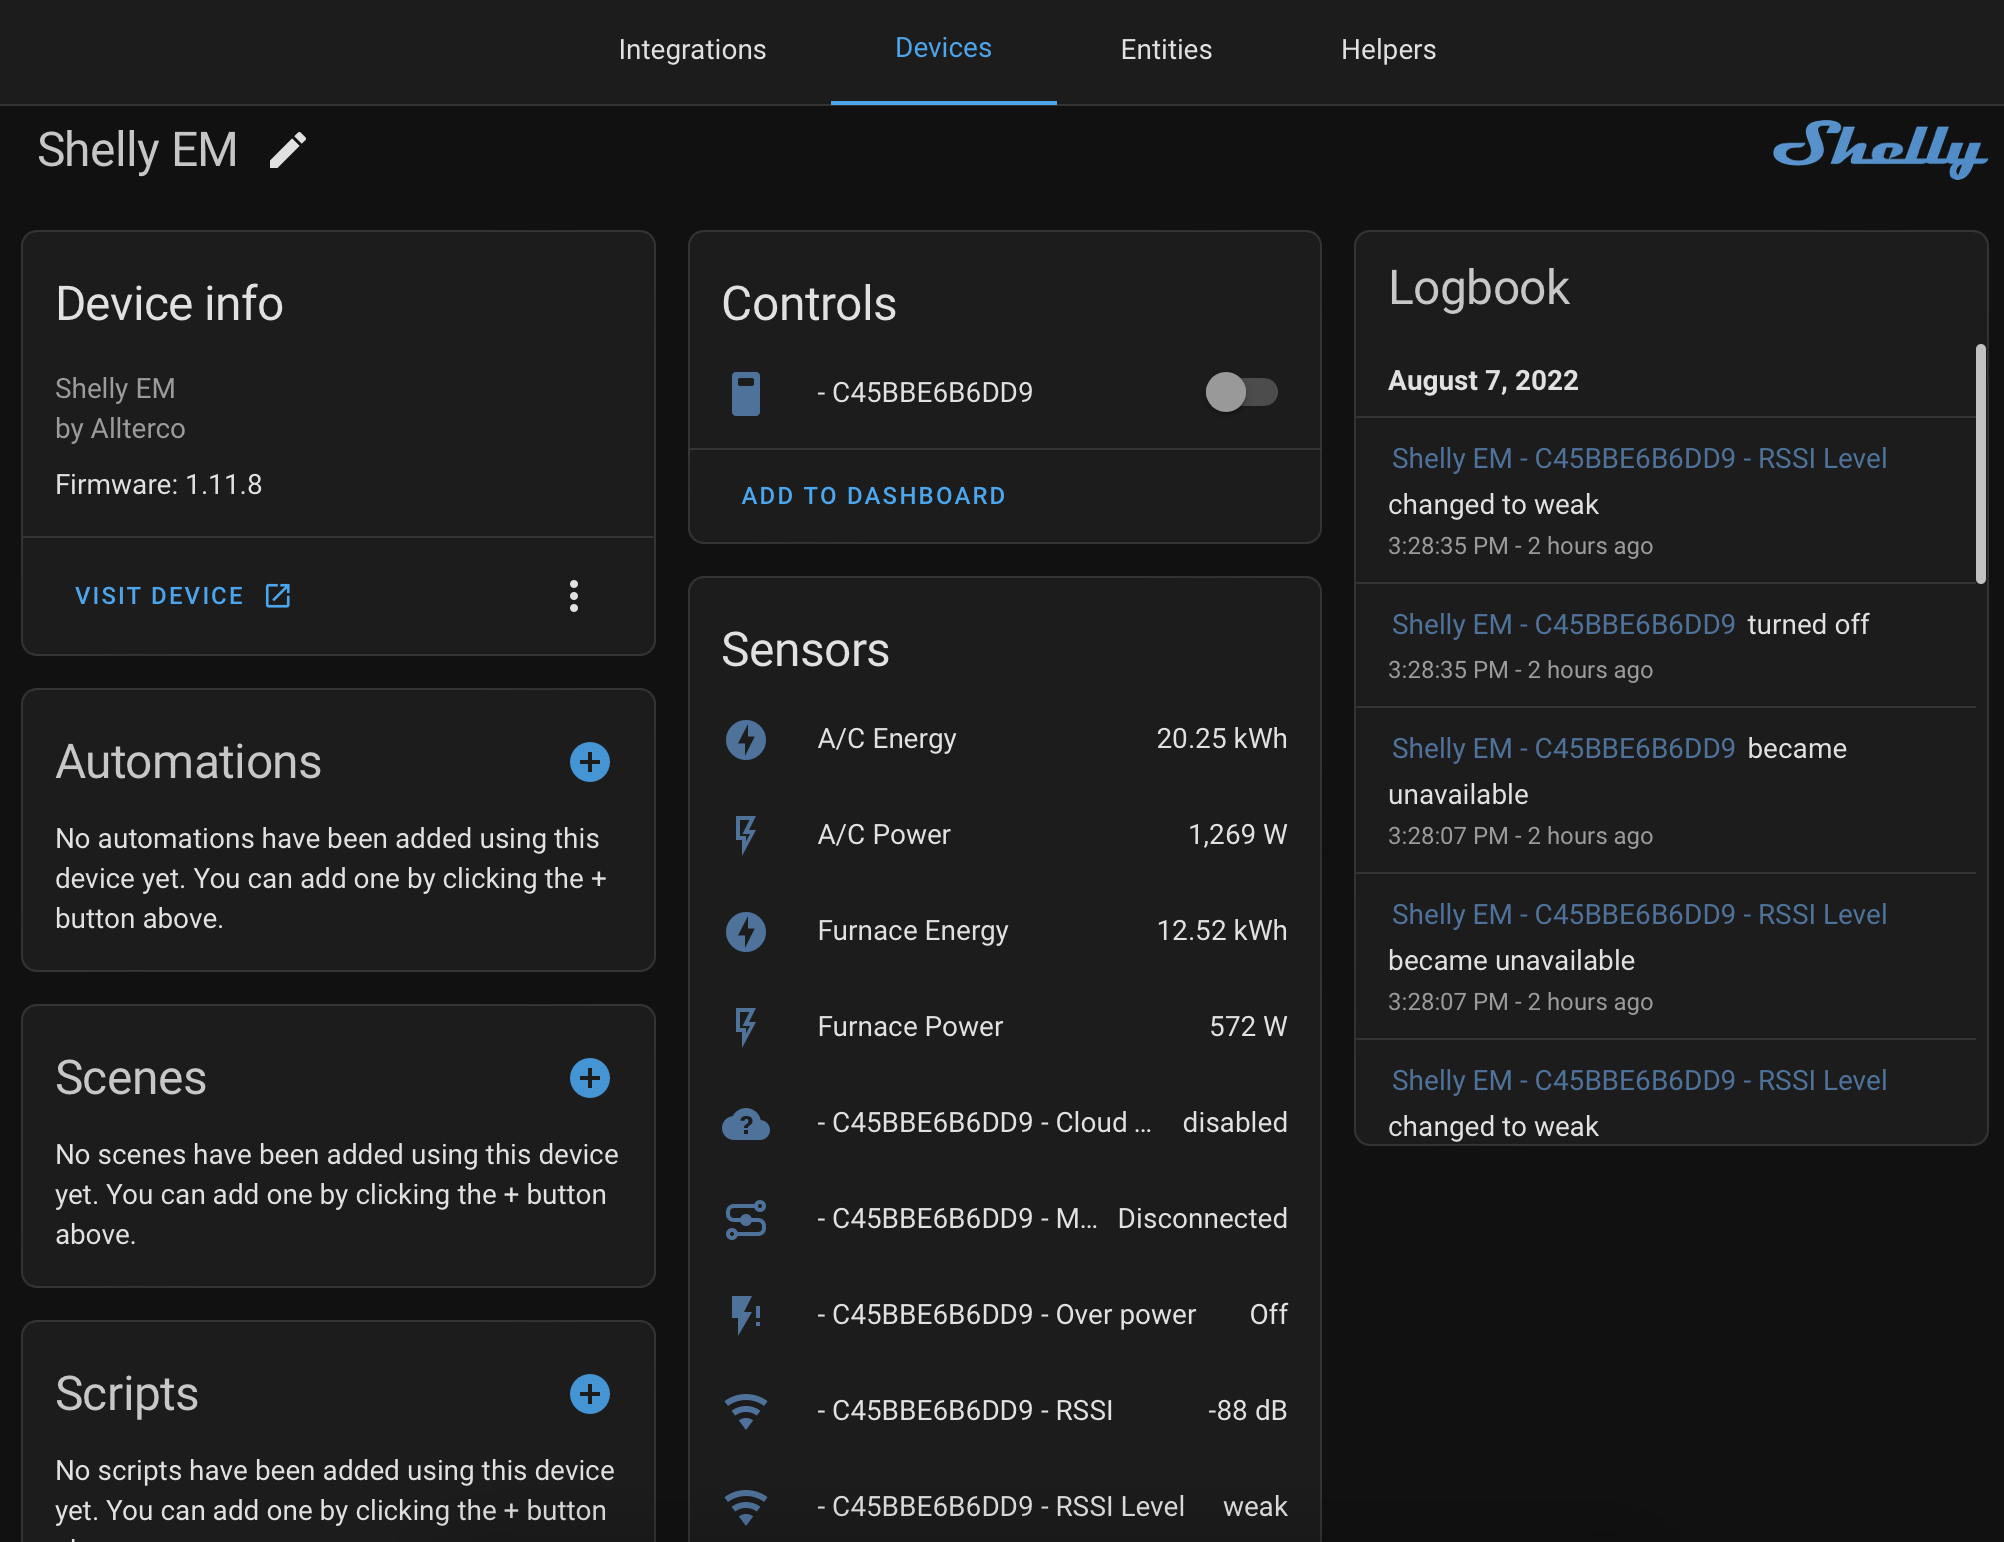Open the 'turned off' logbook entity link
The width and height of the screenshot is (2004, 1542).
[1563, 624]
